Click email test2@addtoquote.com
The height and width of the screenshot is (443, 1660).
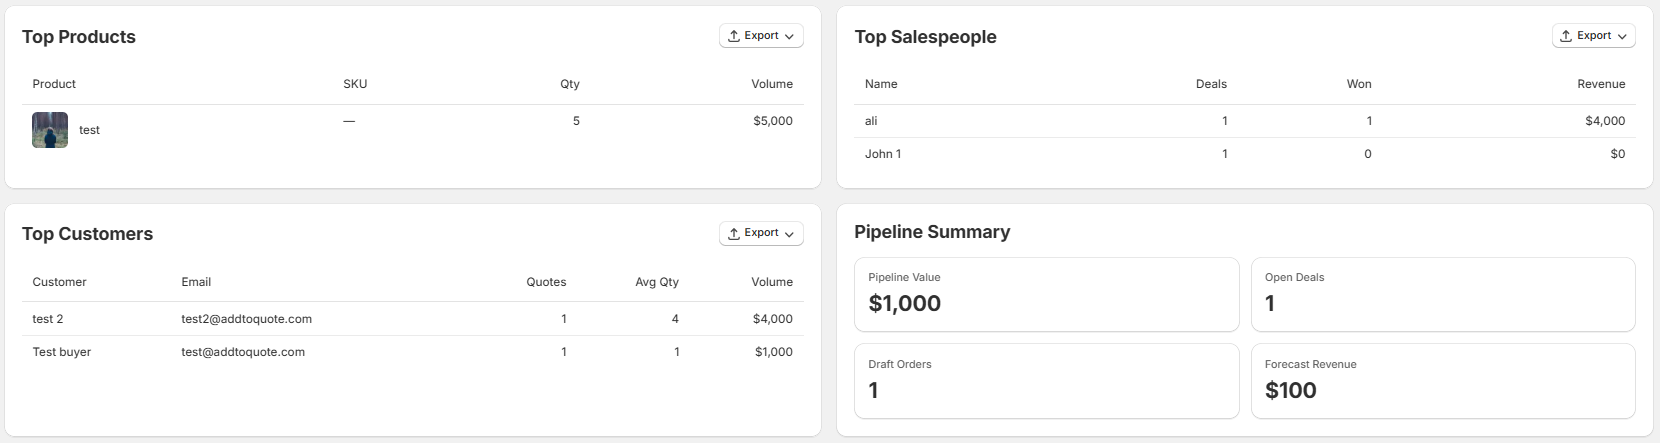coord(246,319)
